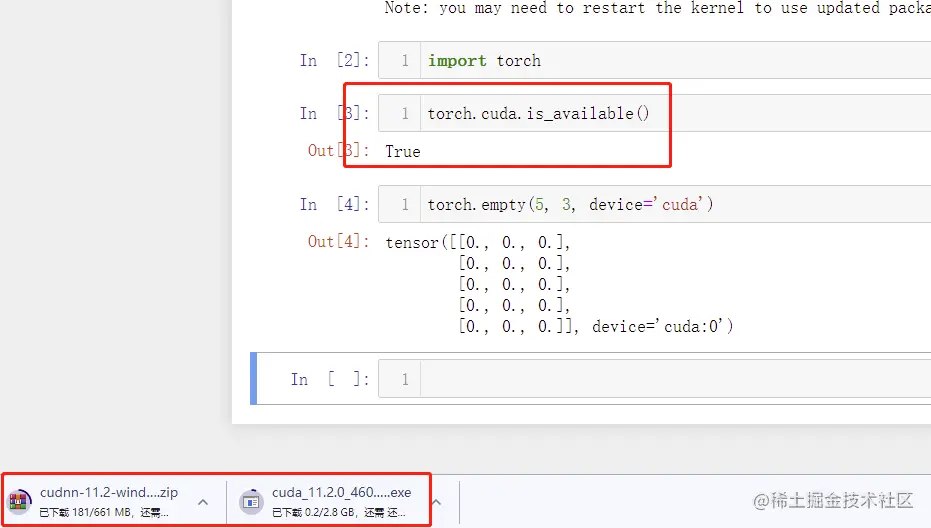Click the cudnn download progress text '181/661 MB'

click(x=101, y=512)
